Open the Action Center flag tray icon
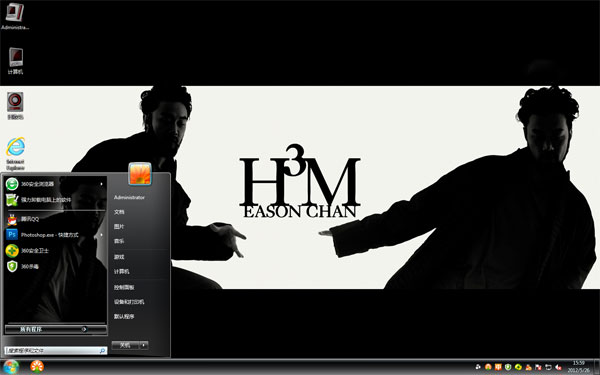This screenshot has height=375, width=600. 538,367
